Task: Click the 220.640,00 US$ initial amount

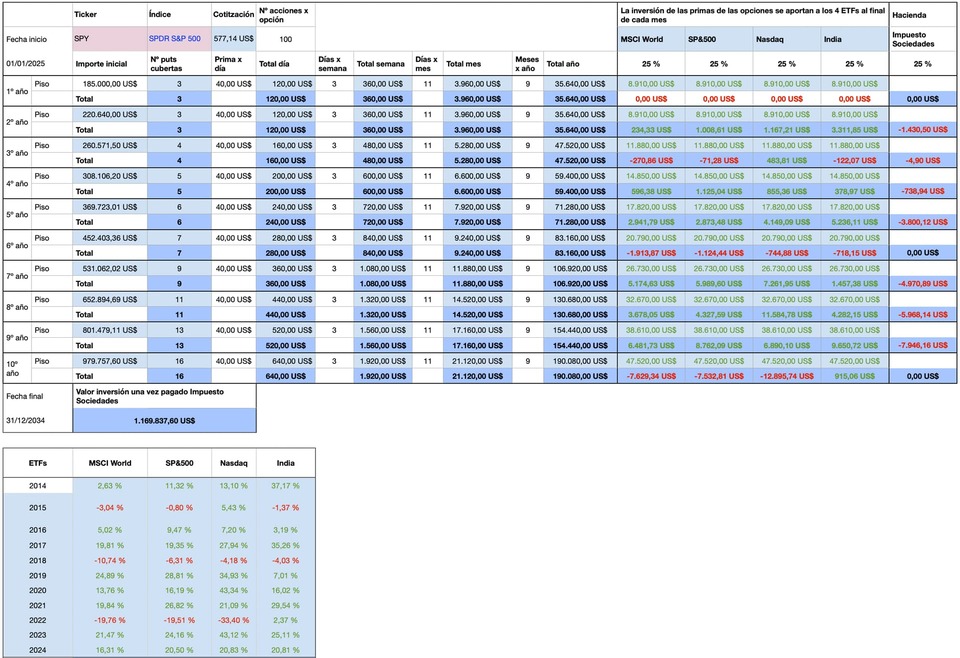Action: [x=110, y=114]
